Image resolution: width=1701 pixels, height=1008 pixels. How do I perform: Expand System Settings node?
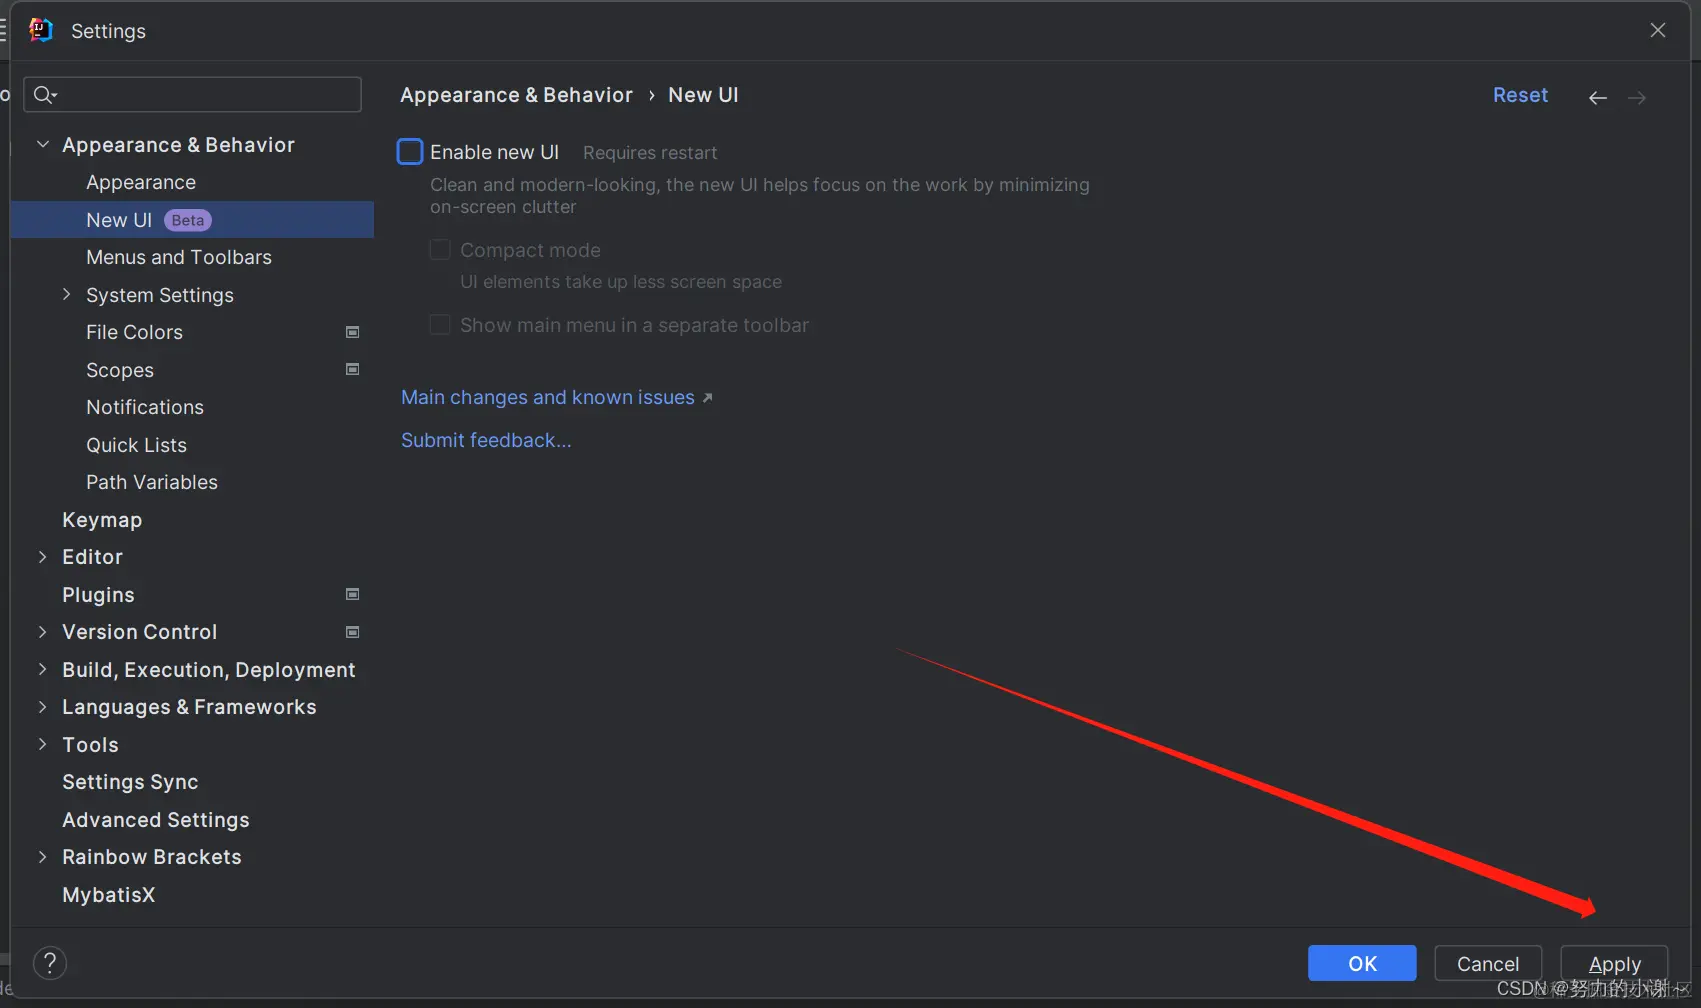67,294
